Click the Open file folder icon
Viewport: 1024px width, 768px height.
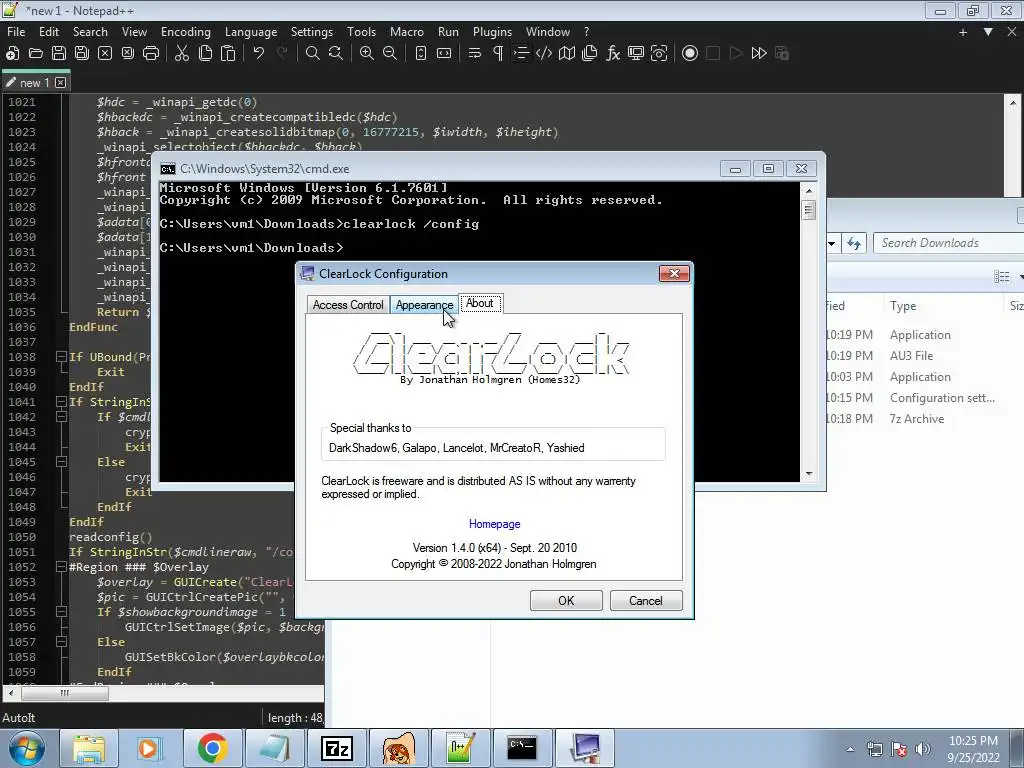[x=36, y=54]
